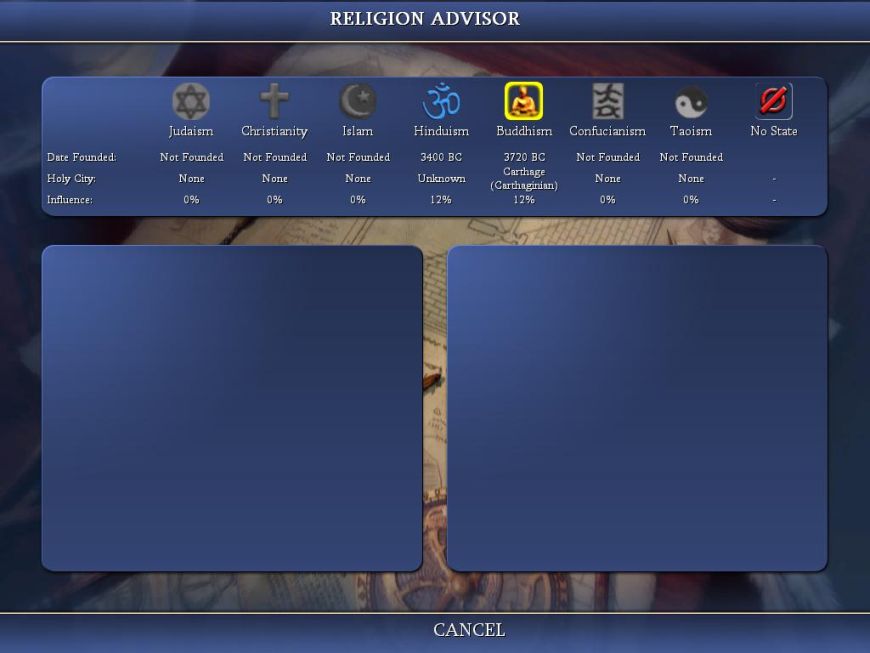Screen dimensions: 870x653
Task: Click the highlighted Buddhism icon
Action: coord(524,101)
